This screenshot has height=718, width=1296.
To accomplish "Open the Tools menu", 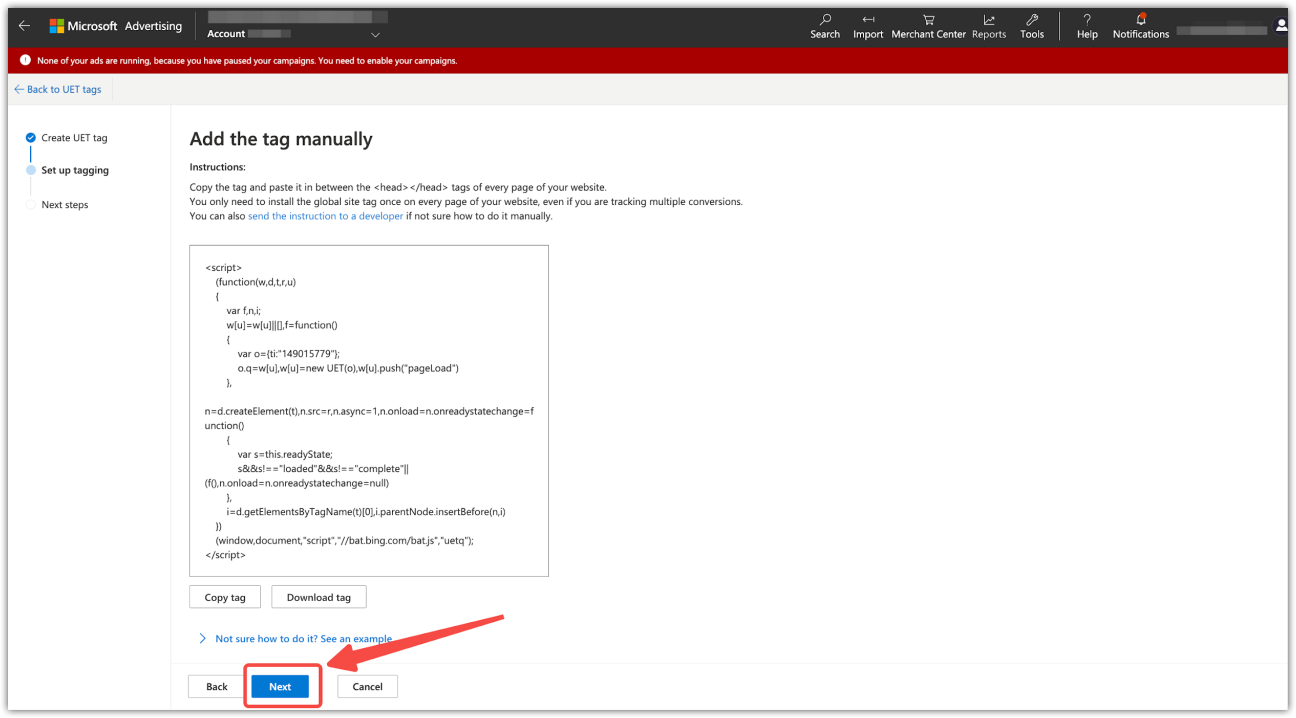I will pyautogui.click(x=1032, y=26).
